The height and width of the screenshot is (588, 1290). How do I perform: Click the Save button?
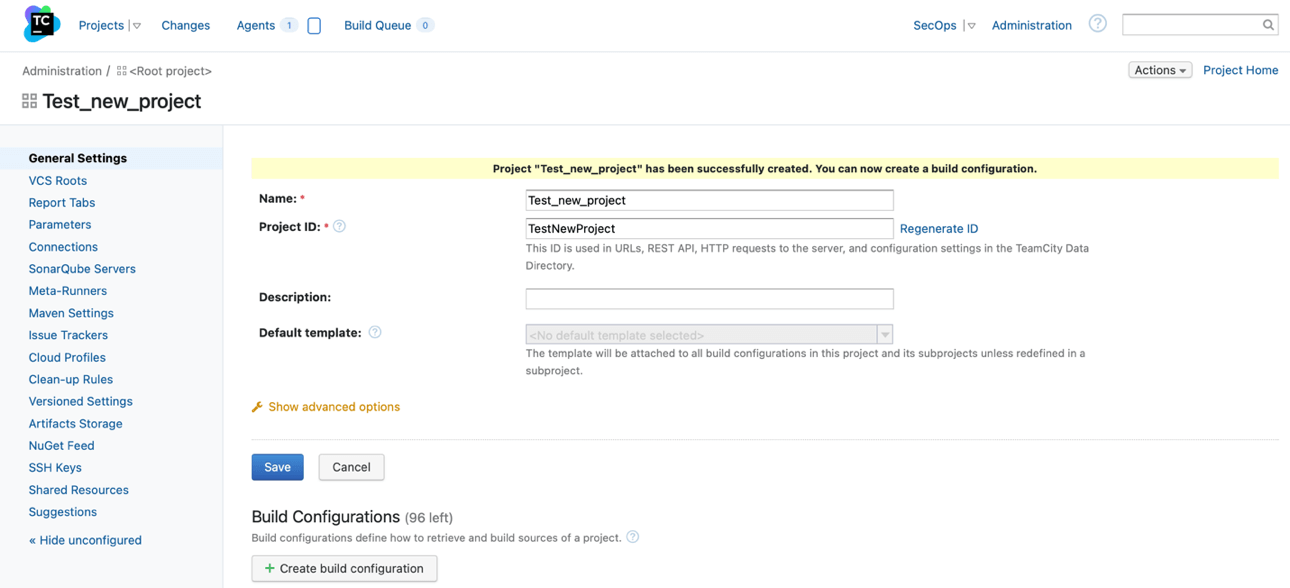(x=277, y=467)
